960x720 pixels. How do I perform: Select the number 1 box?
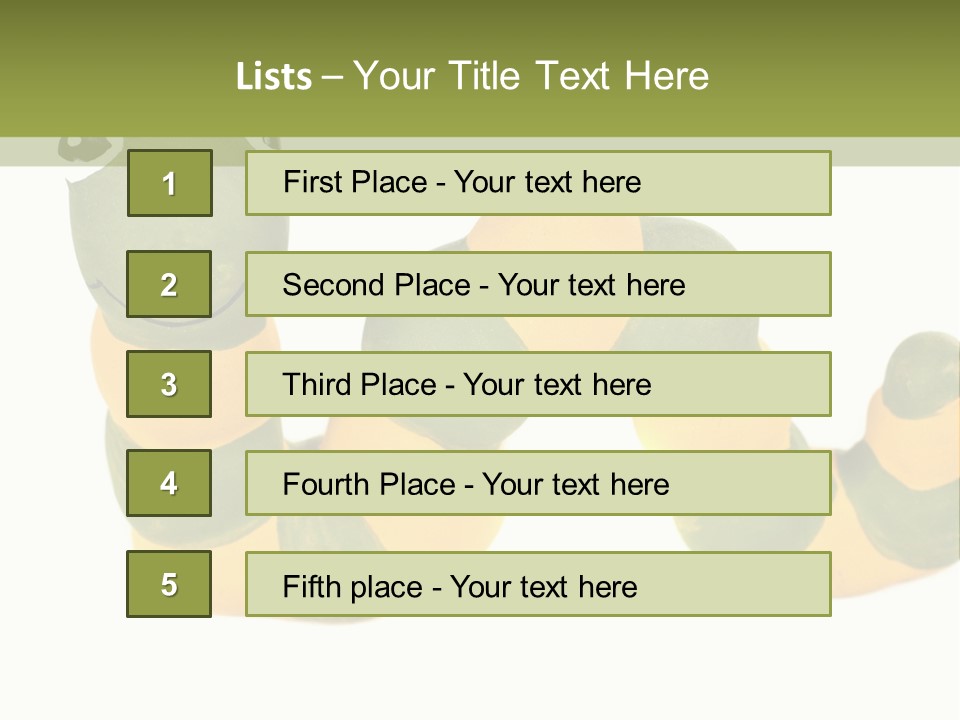(x=170, y=183)
